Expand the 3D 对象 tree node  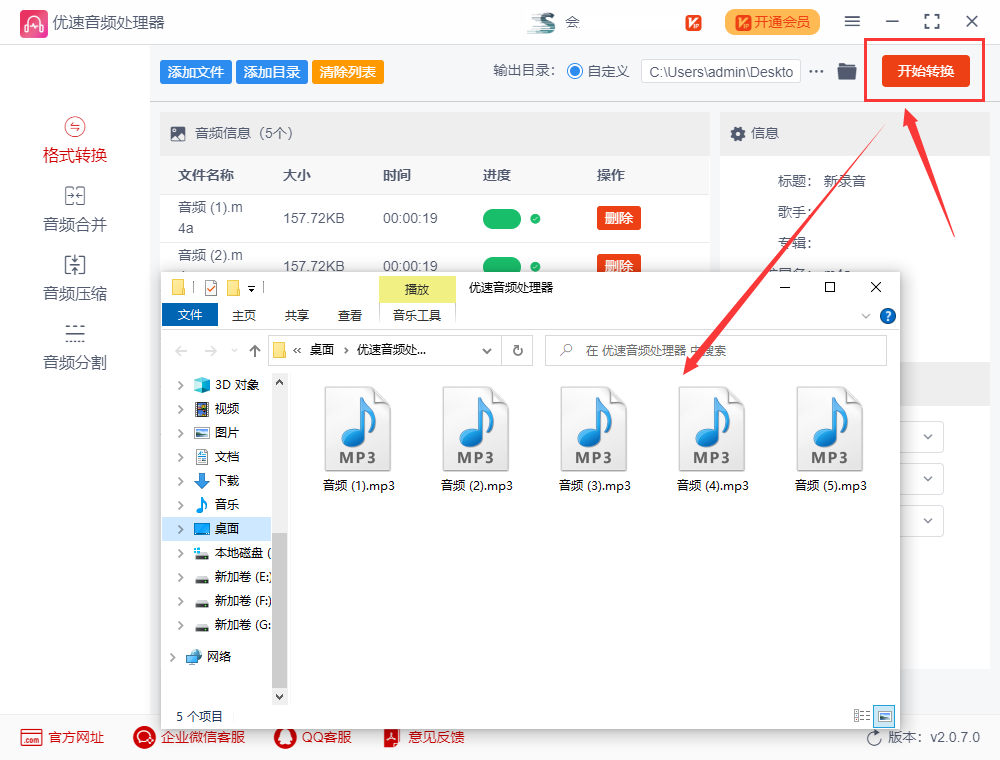click(180, 385)
